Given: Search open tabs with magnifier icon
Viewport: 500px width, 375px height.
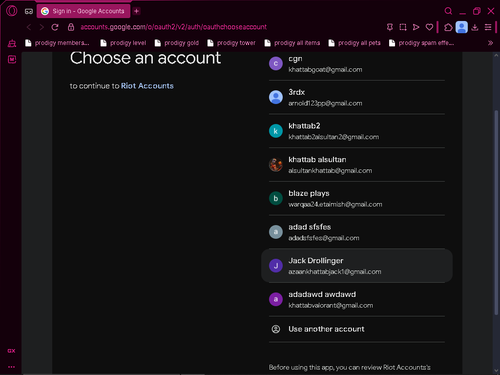Looking at the screenshot, I should pyautogui.click(x=448, y=11).
